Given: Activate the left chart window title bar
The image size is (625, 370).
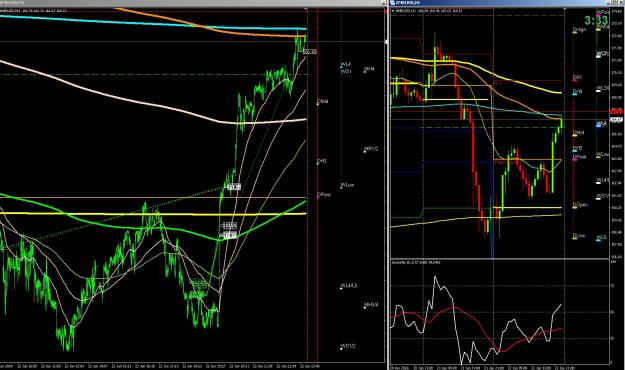Looking at the screenshot, I should tap(193, 3).
